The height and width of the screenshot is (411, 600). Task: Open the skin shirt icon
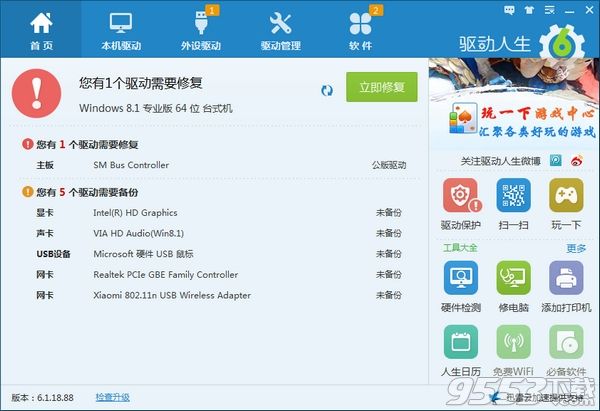tap(529, 10)
